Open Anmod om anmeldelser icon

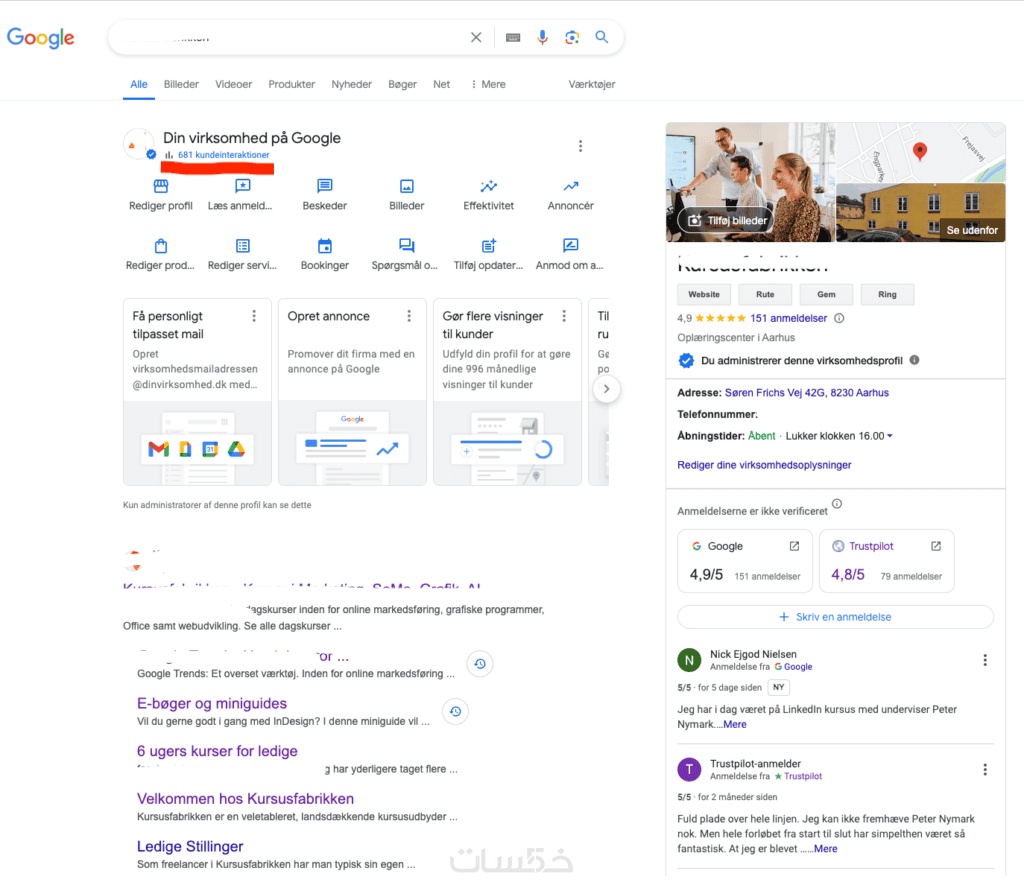tap(571, 246)
